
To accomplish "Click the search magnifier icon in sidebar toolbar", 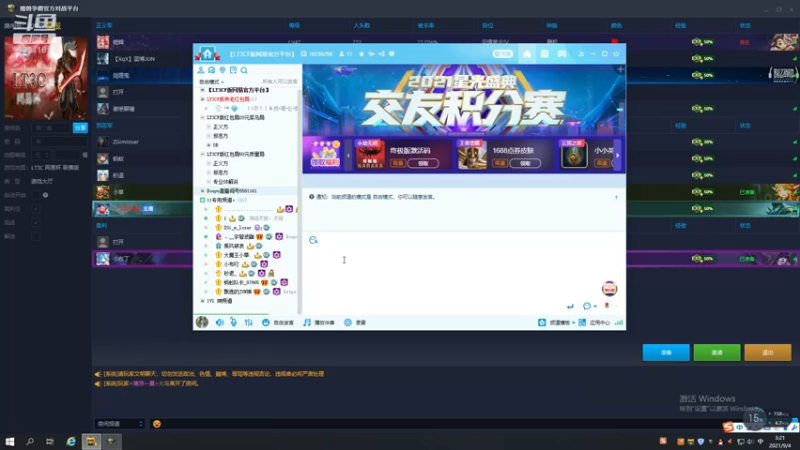I will (244, 70).
